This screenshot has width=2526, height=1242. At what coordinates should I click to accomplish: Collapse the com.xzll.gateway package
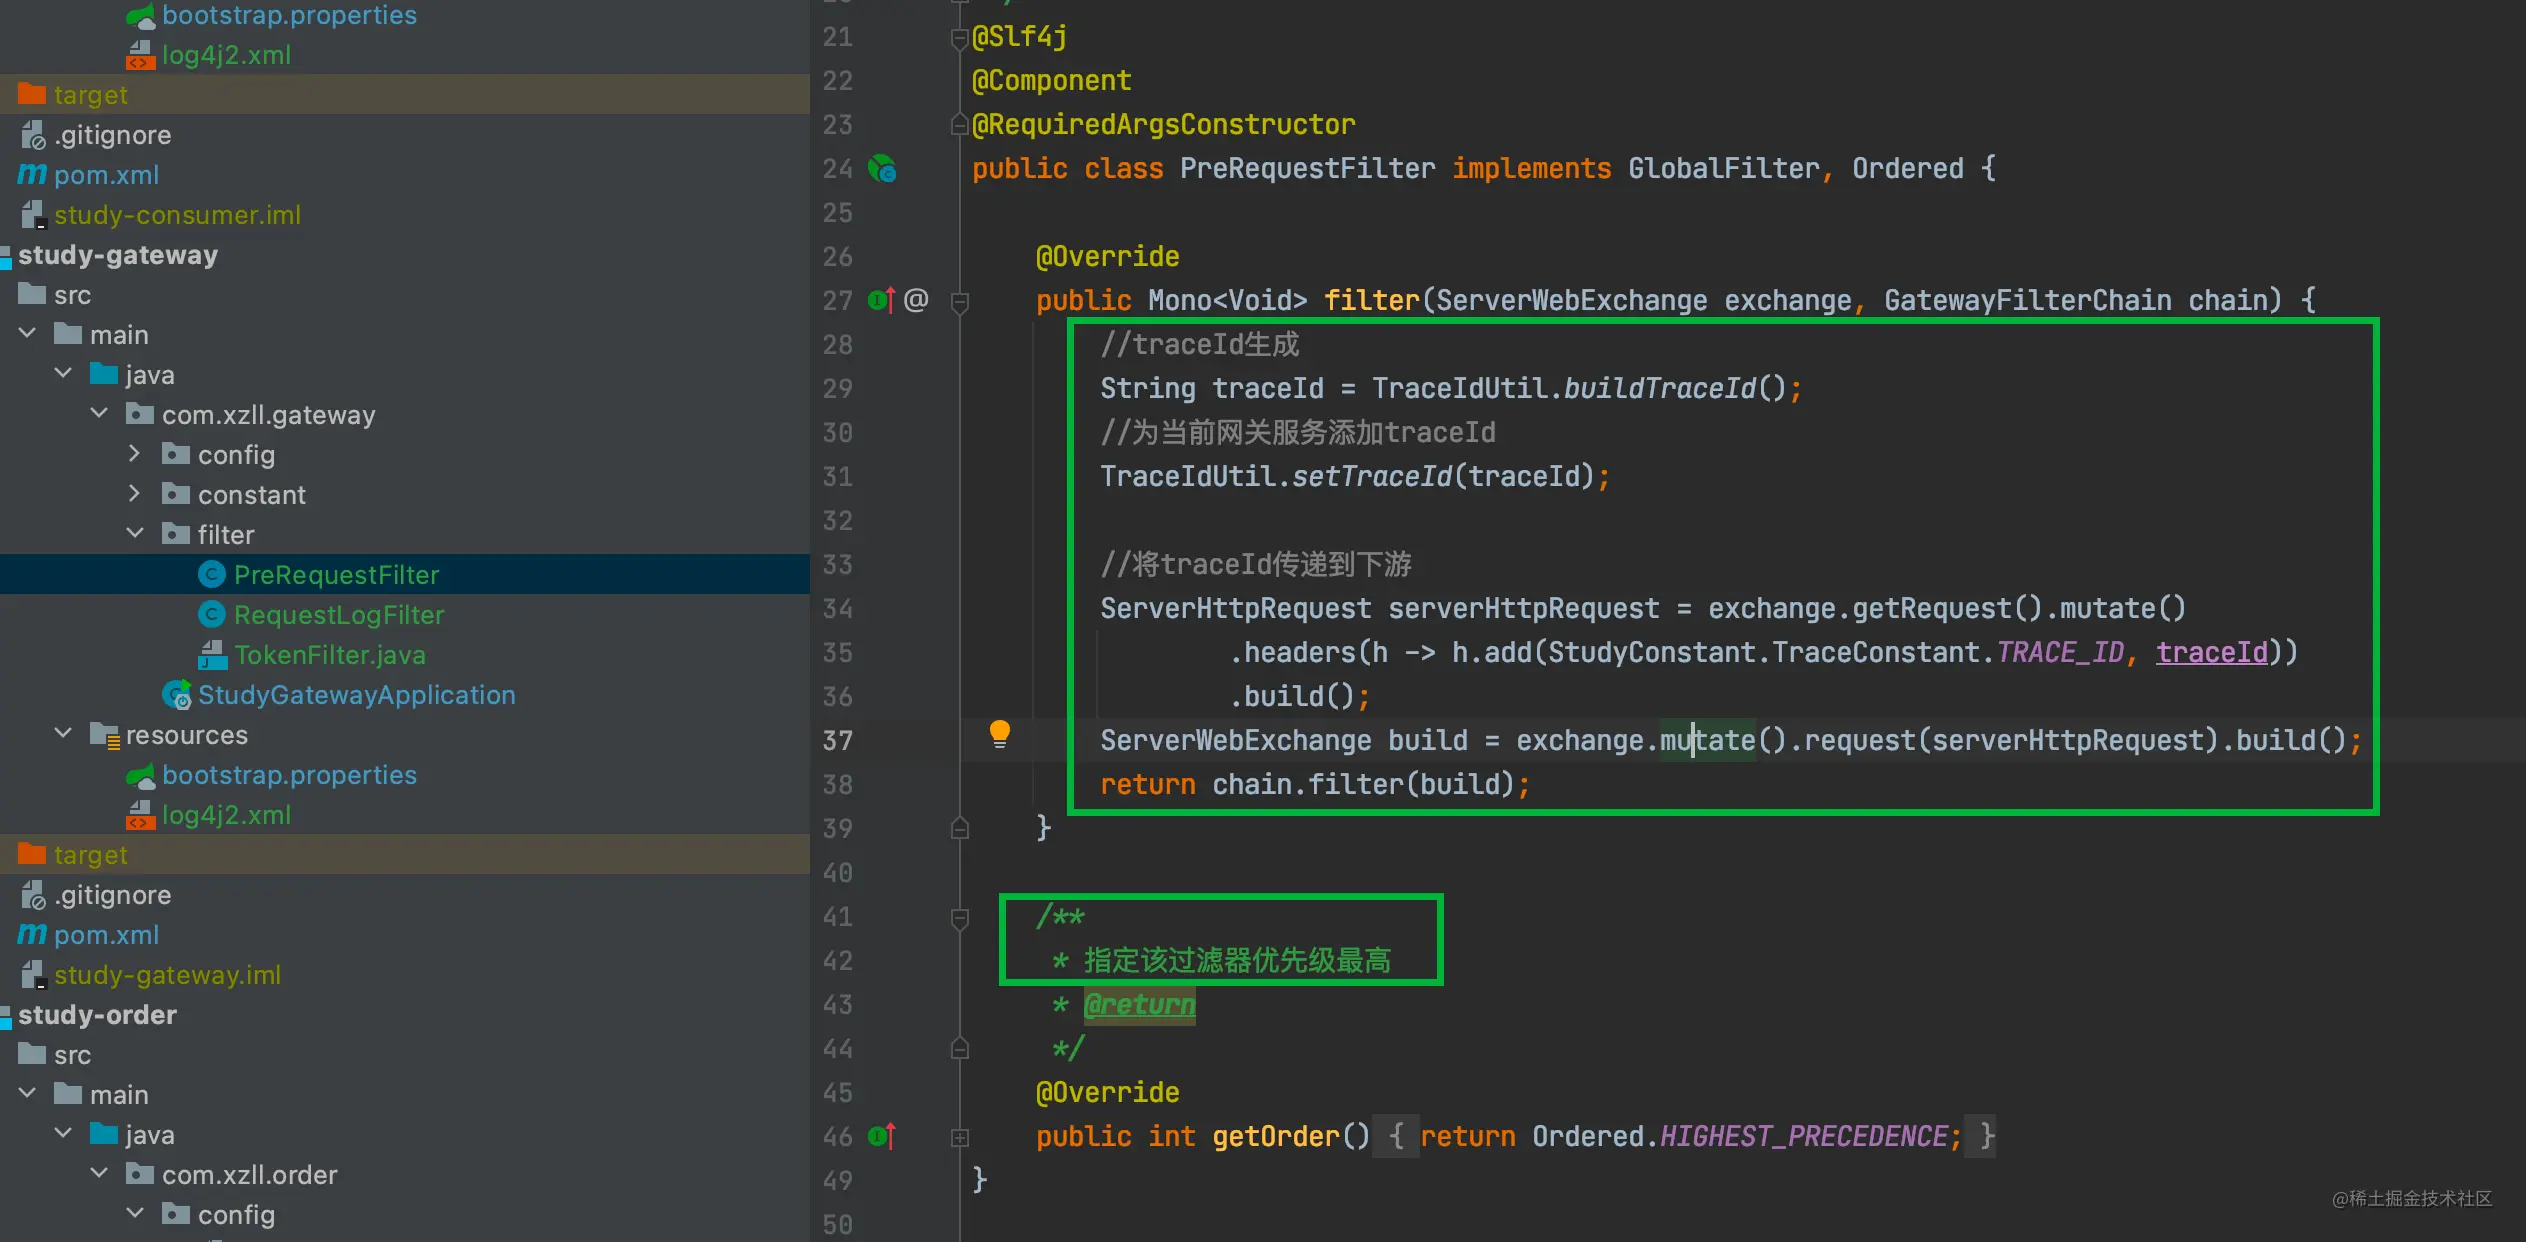[x=100, y=413]
